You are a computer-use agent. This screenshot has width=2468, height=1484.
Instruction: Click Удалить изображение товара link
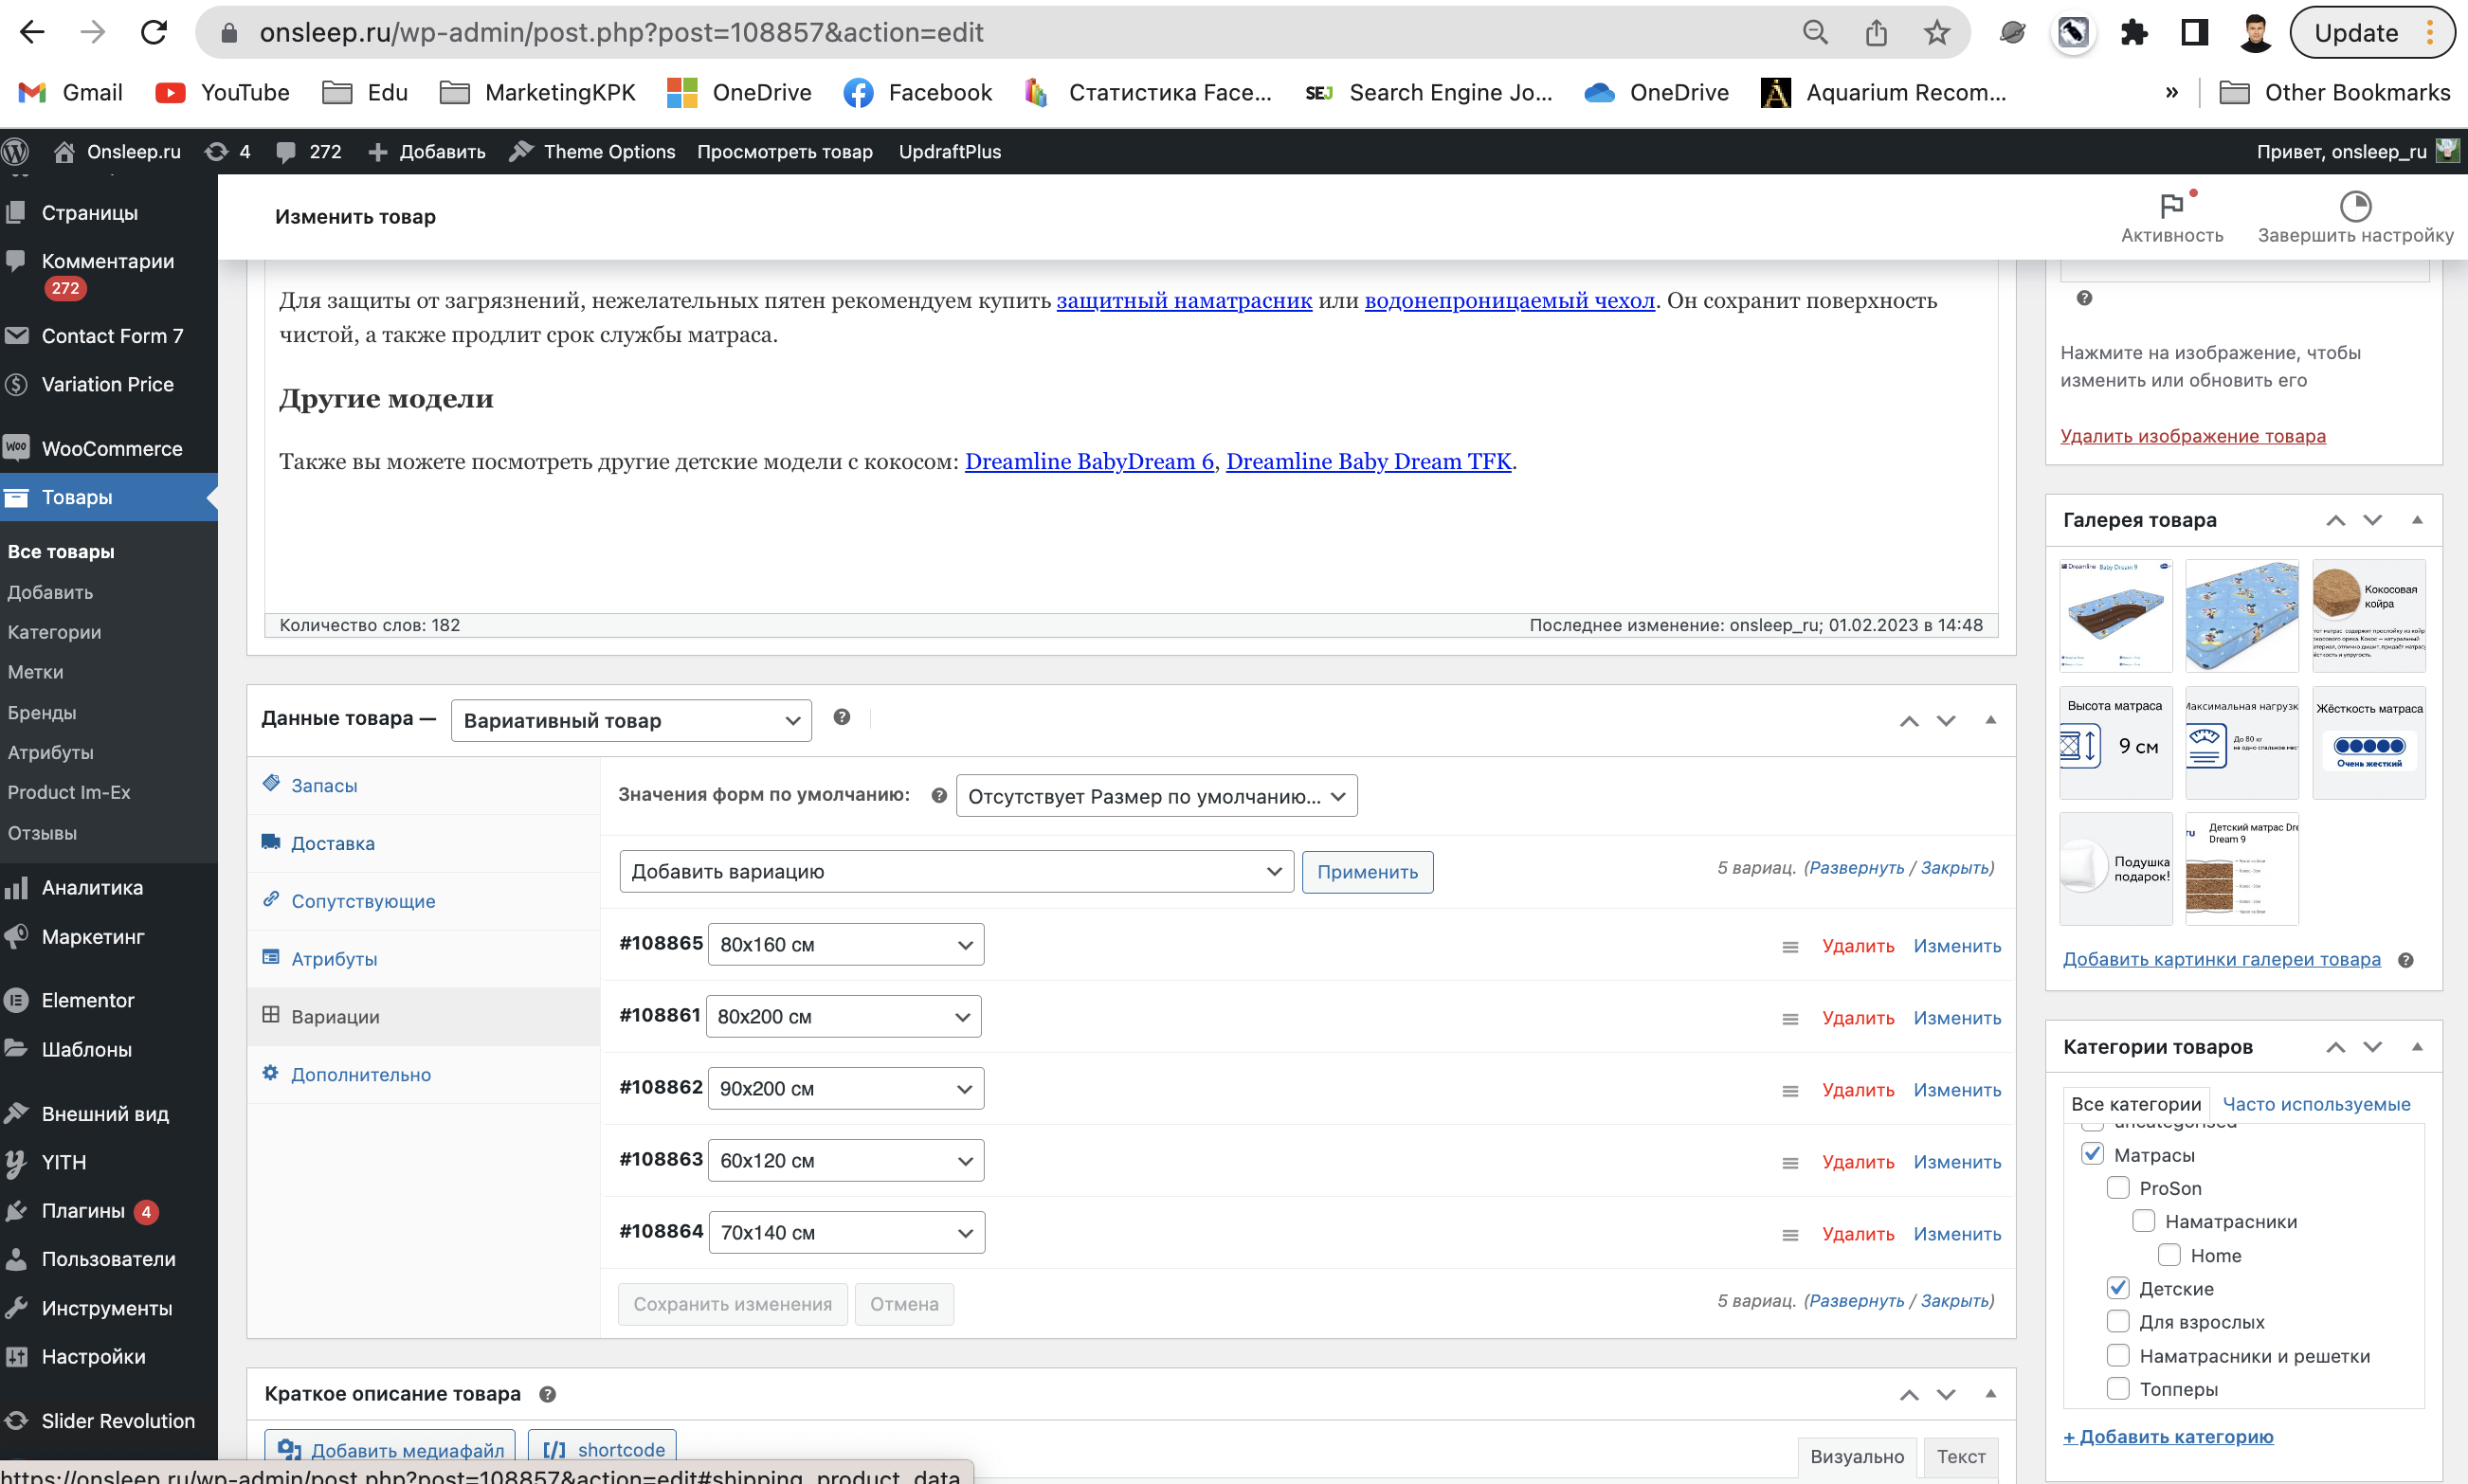click(2193, 436)
